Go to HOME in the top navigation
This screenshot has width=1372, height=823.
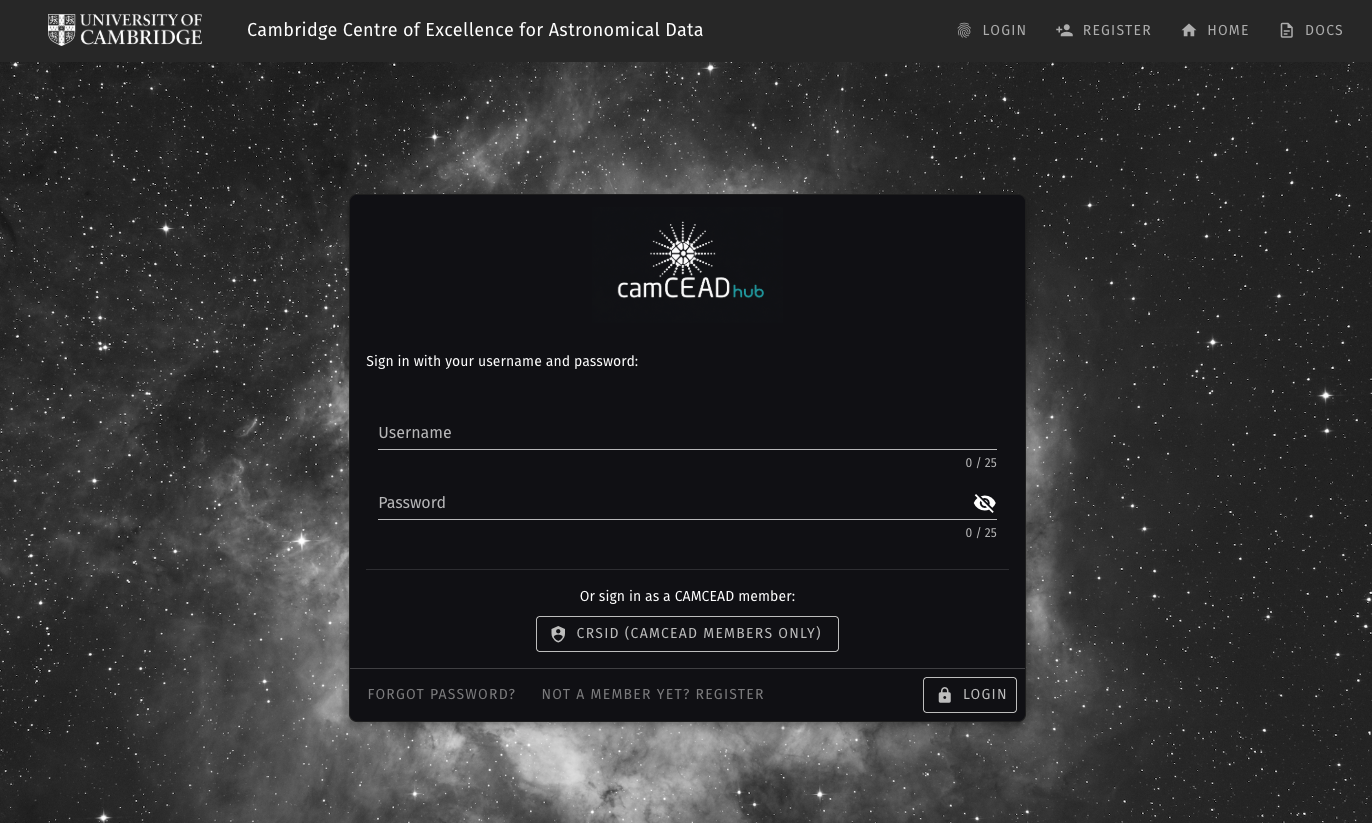[1216, 31]
